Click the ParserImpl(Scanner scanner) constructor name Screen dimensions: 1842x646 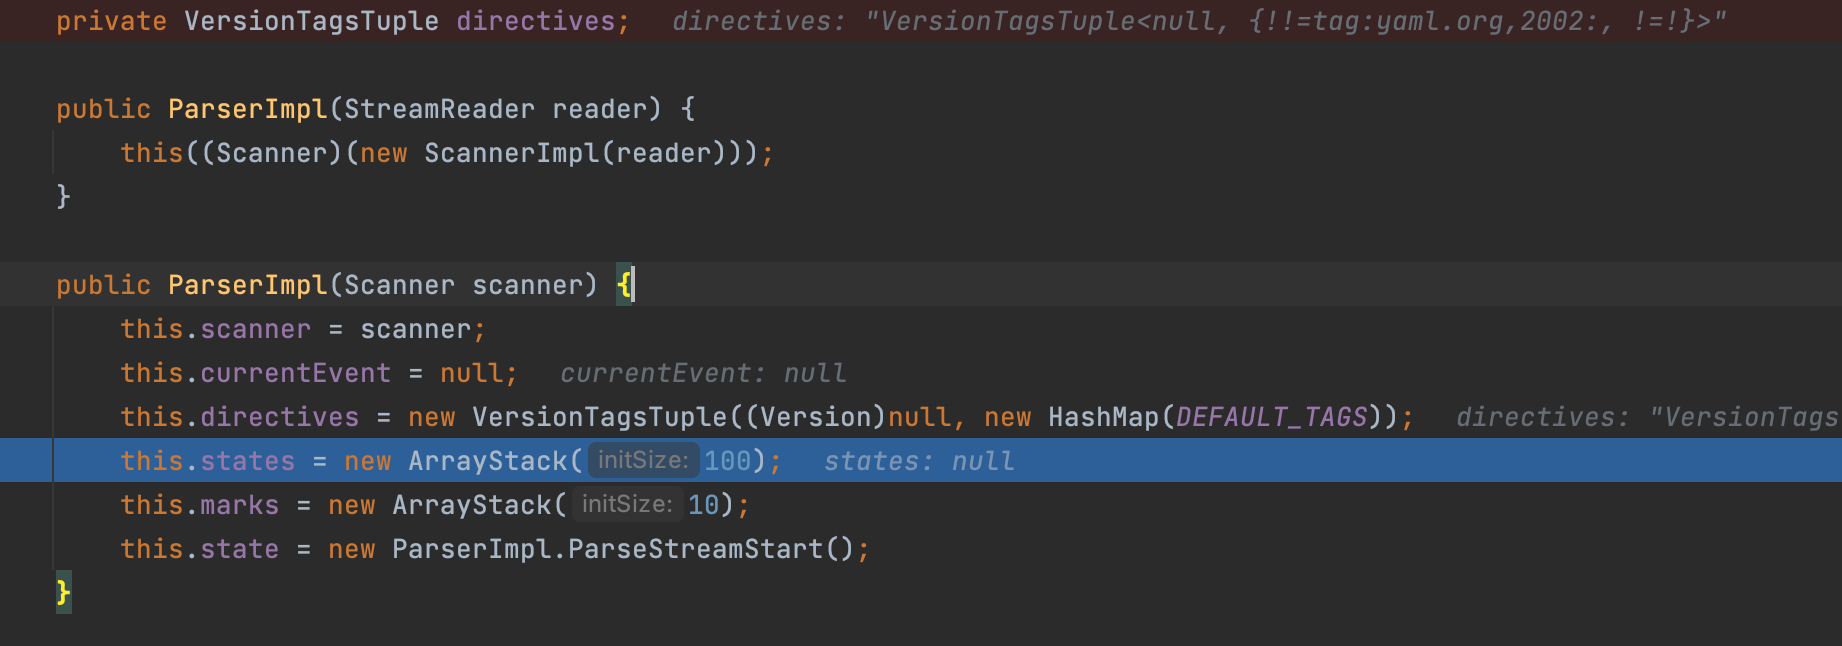tap(247, 285)
